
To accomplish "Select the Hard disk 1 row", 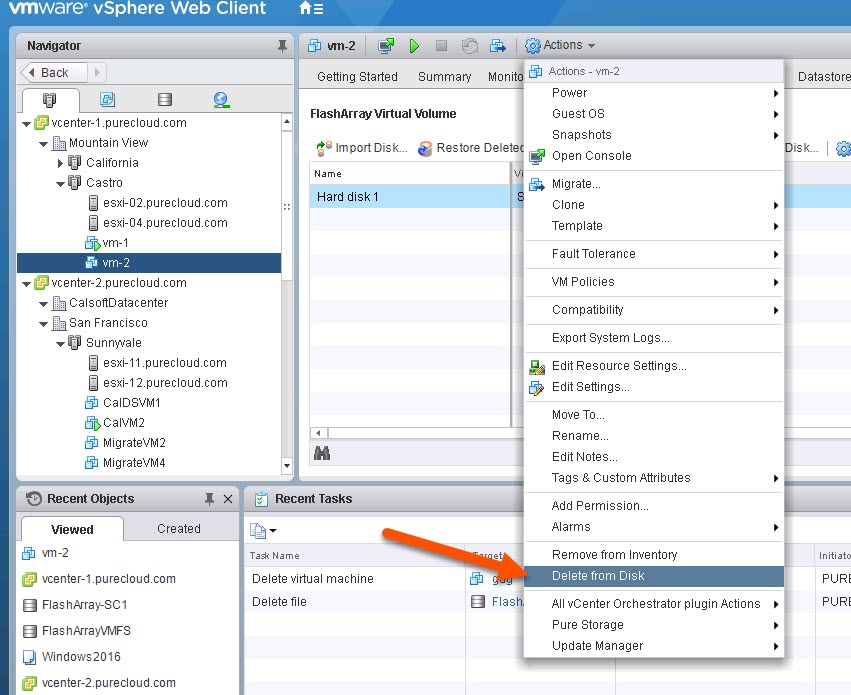I will click(x=410, y=196).
